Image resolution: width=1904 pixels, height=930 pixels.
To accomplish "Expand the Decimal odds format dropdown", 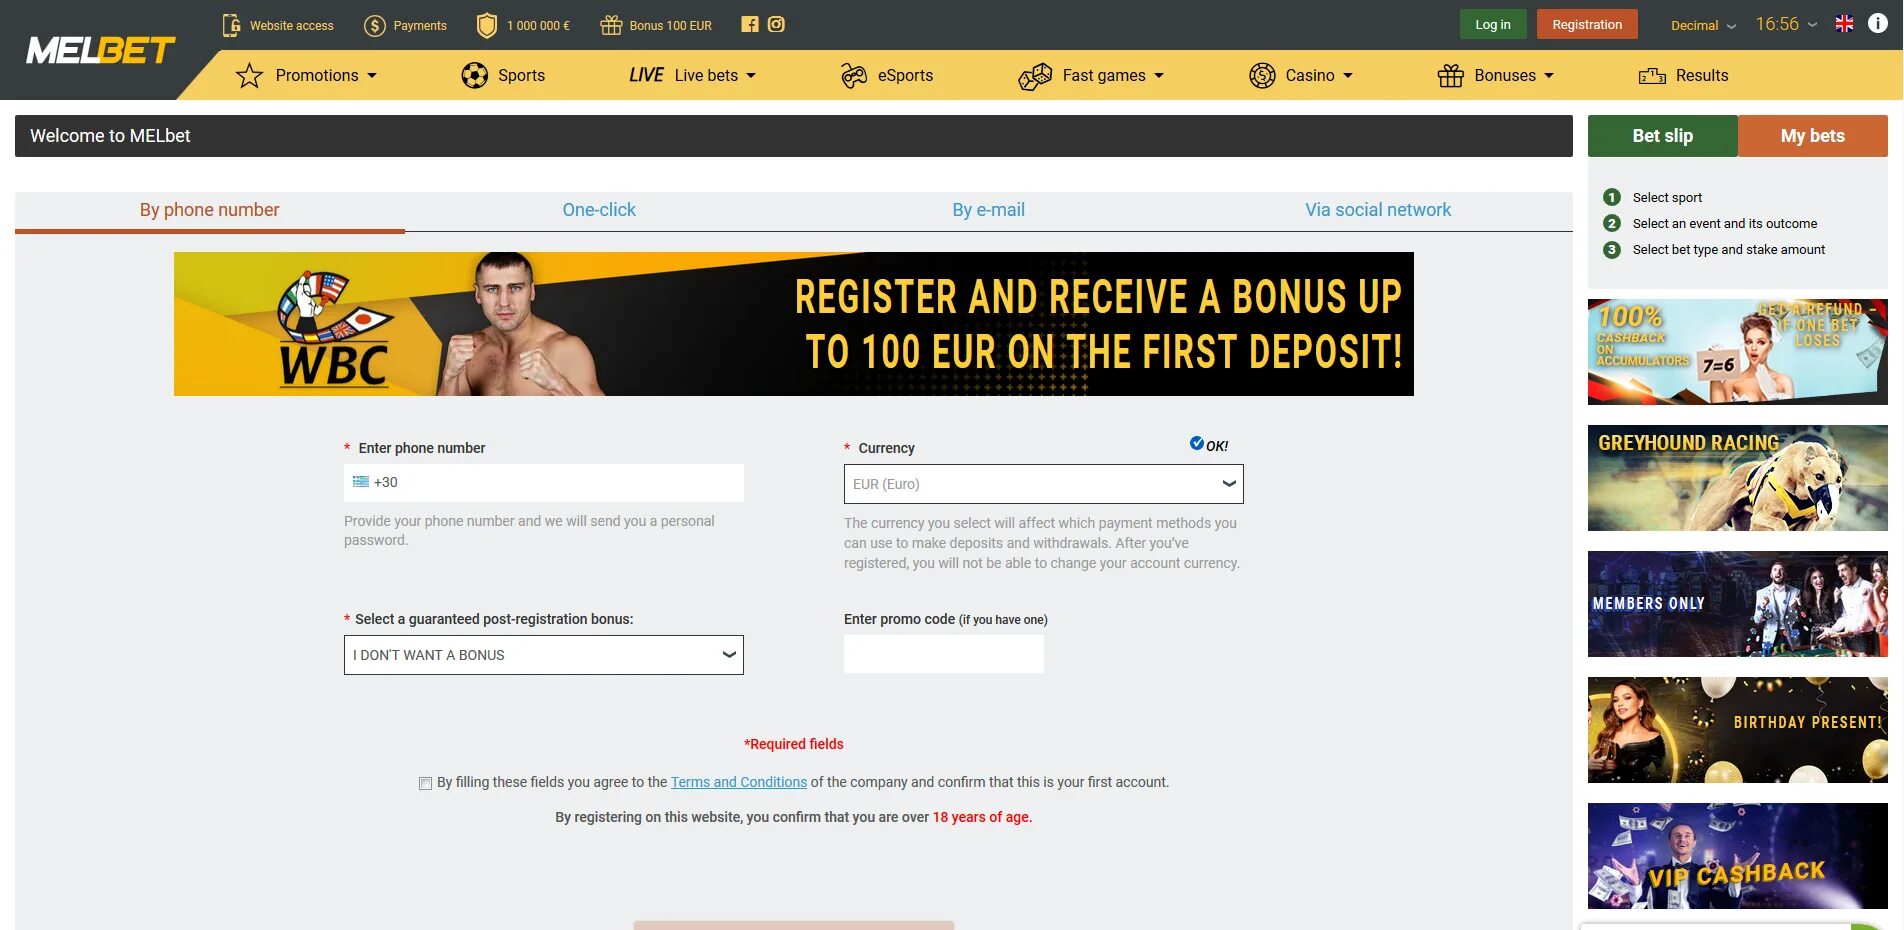I will click(1703, 26).
